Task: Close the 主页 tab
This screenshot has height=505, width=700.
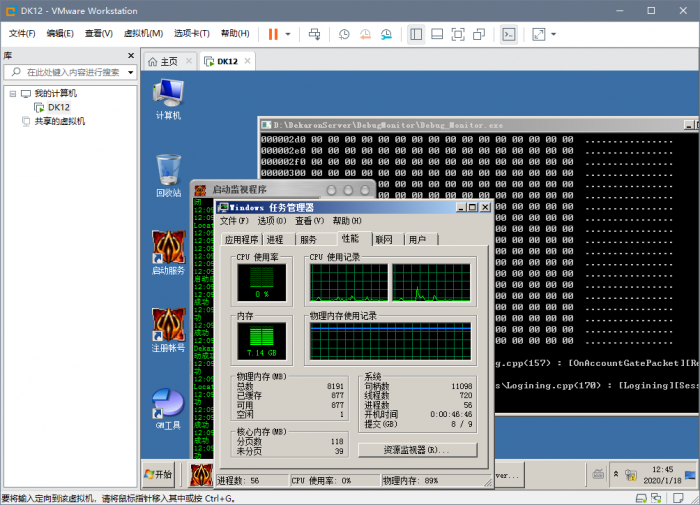Action: click(x=189, y=61)
